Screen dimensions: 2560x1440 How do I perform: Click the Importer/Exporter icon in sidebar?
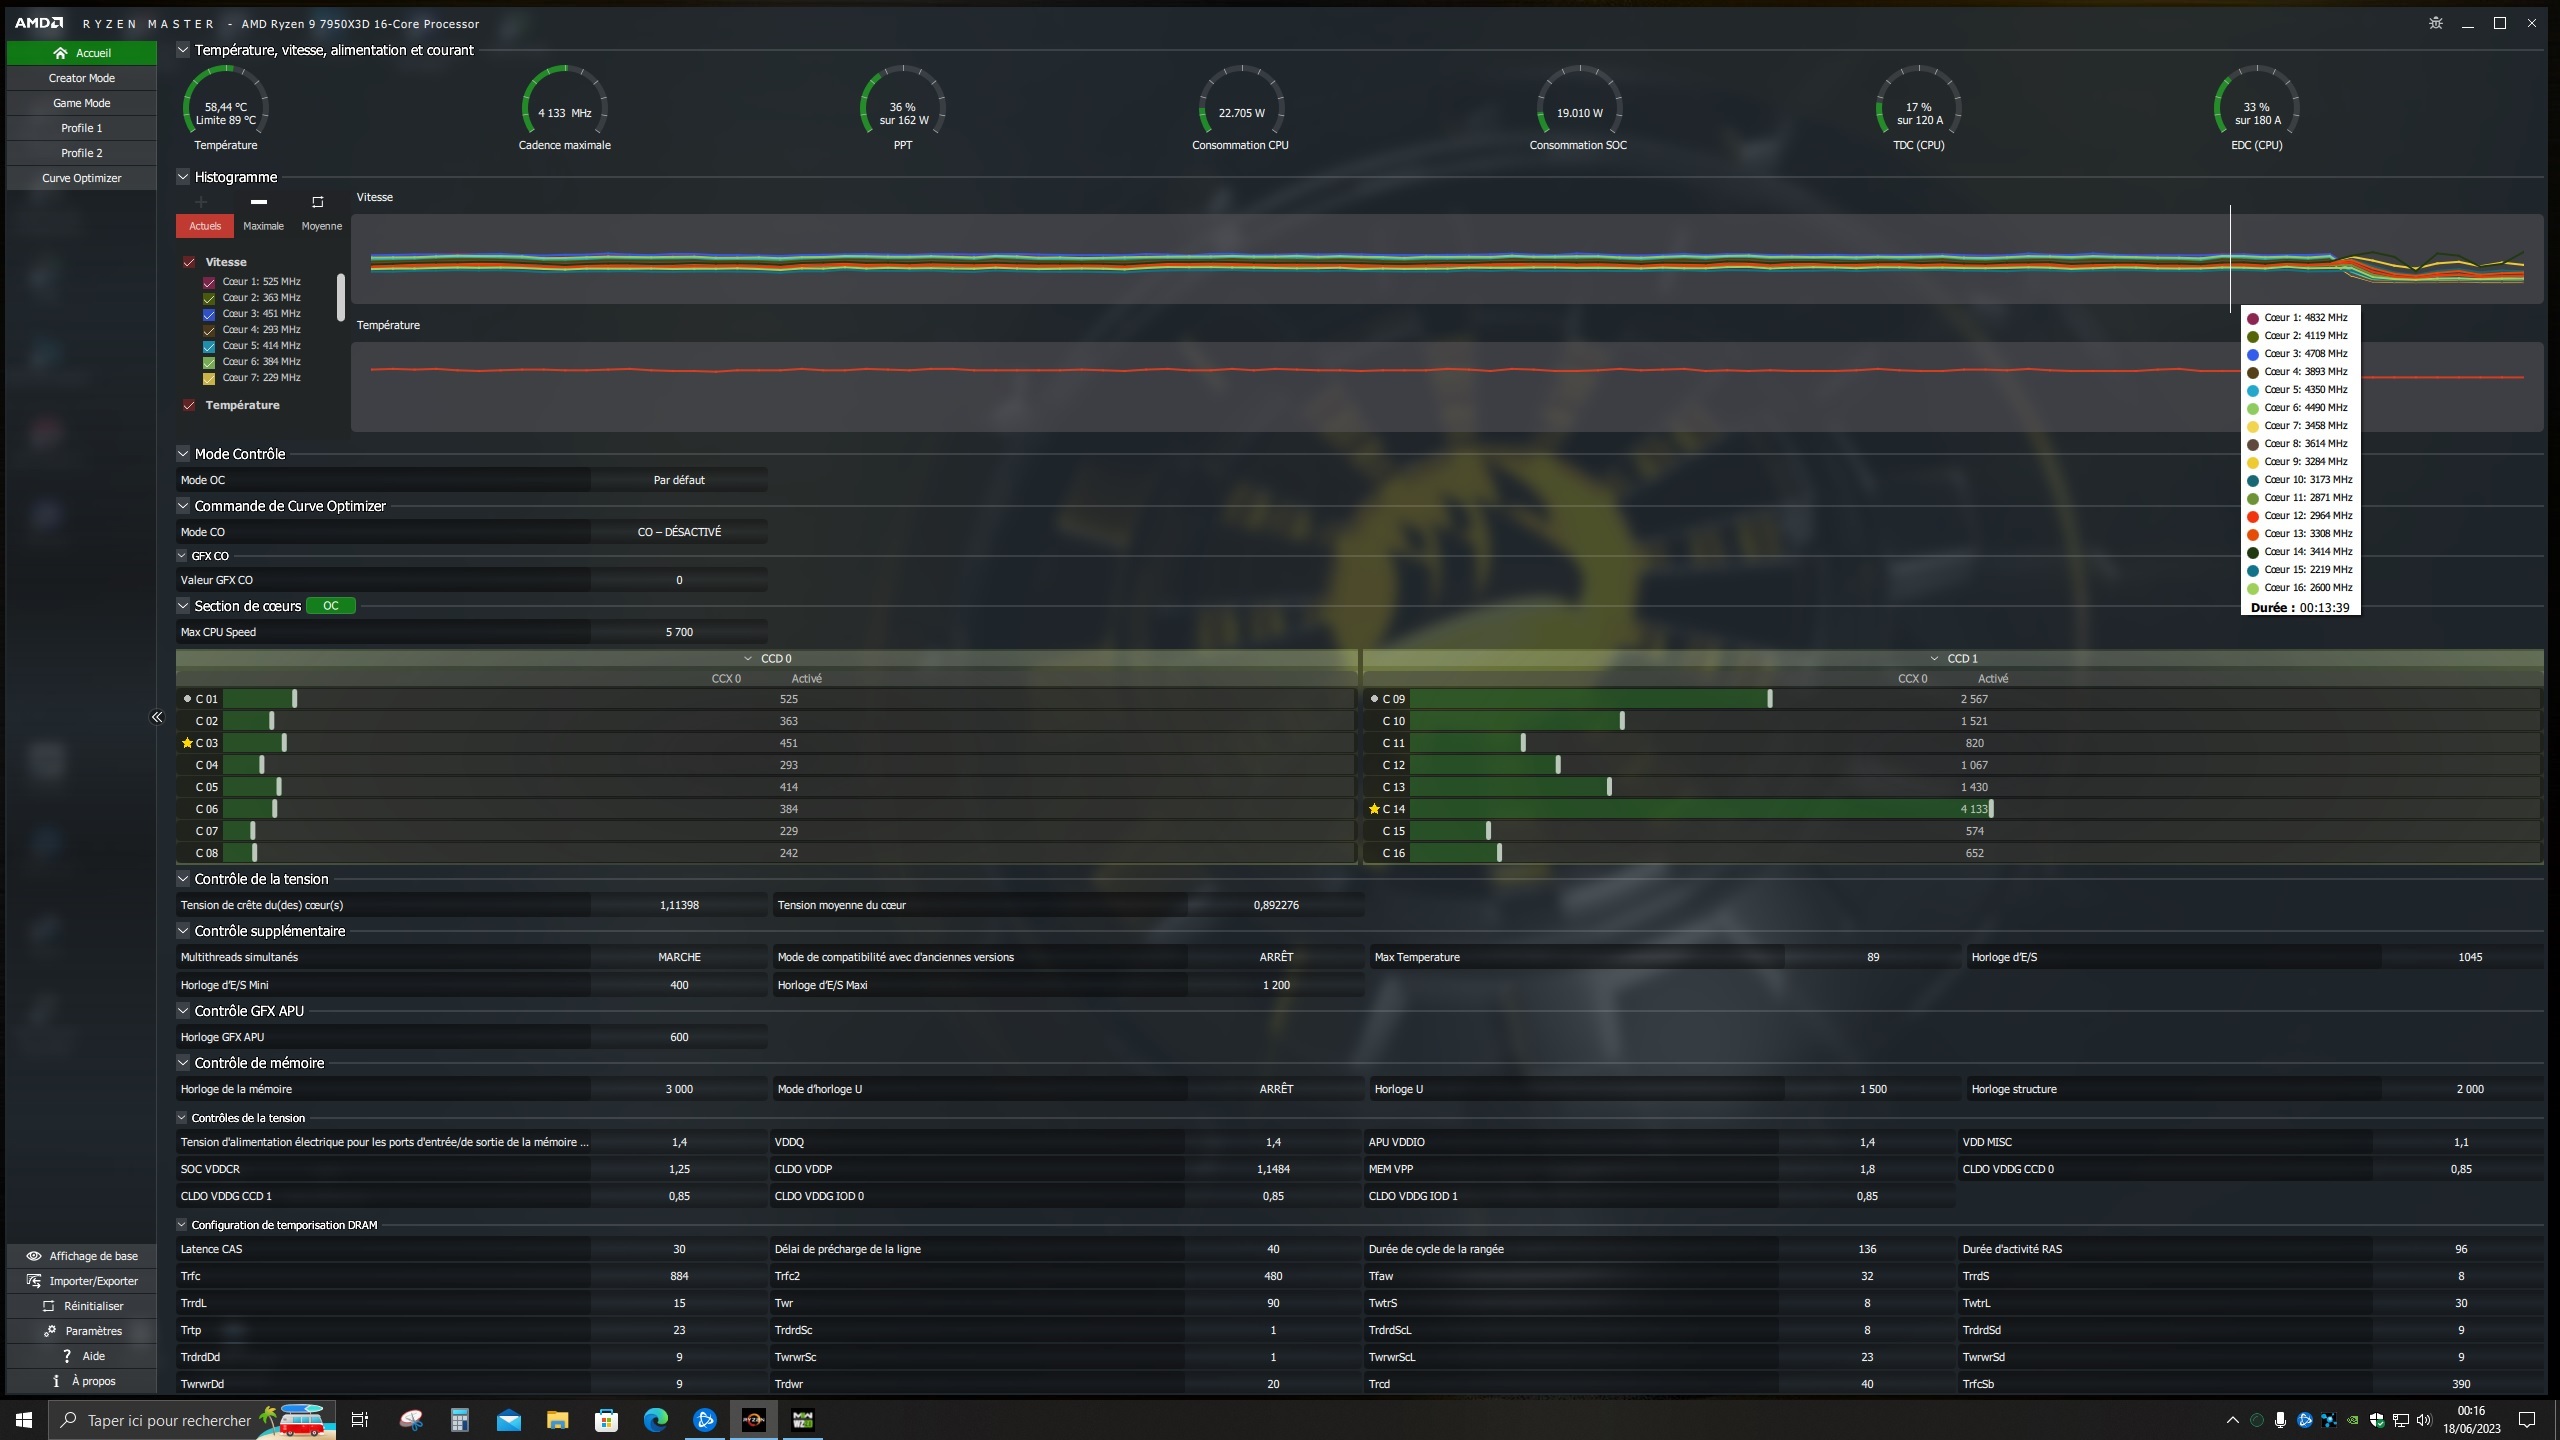(x=34, y=1281)
